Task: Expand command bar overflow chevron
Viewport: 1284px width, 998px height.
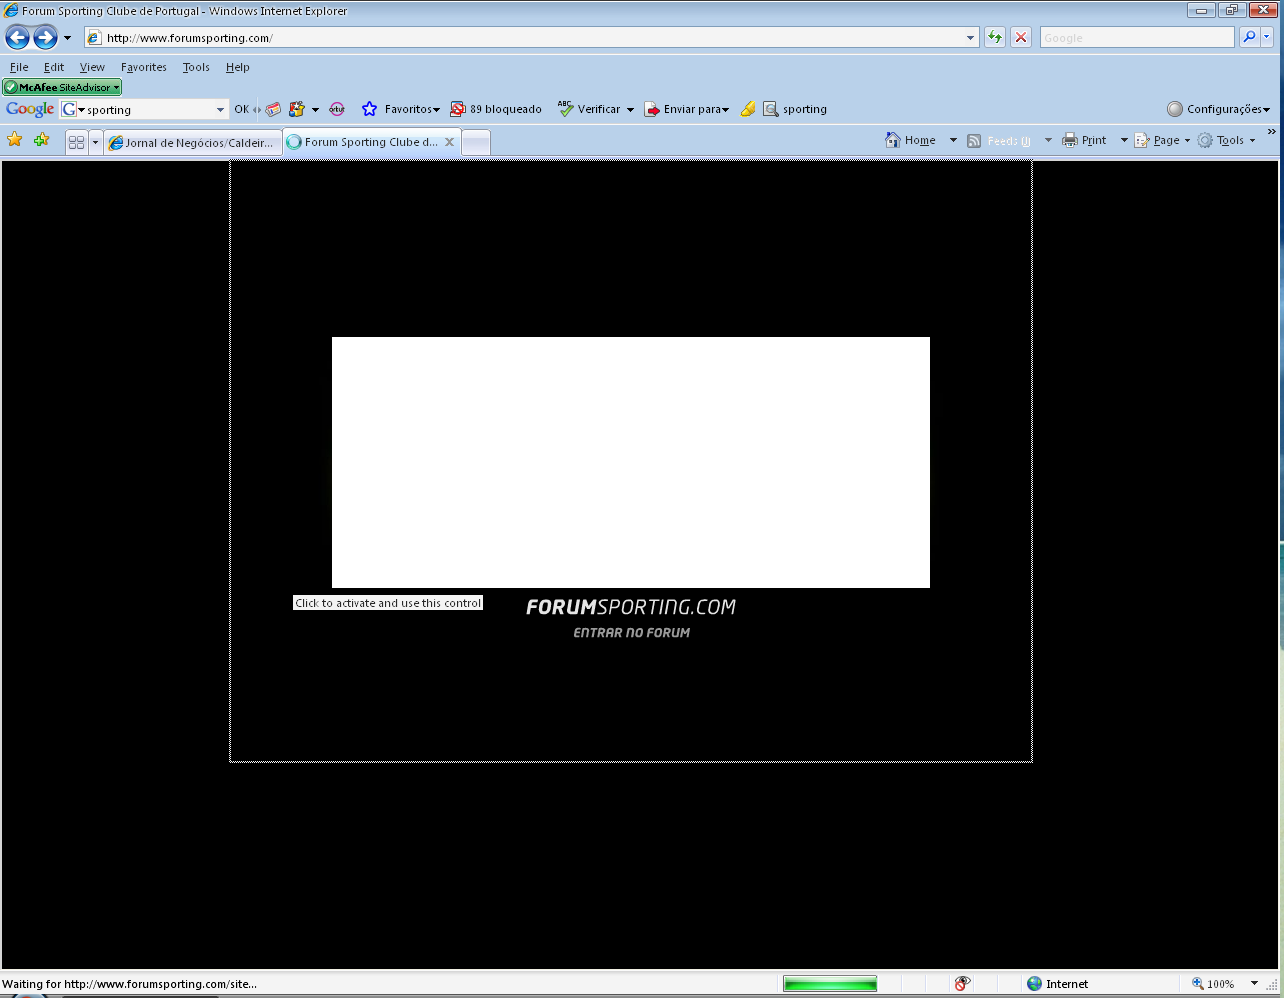Action: click(1272, 131)
